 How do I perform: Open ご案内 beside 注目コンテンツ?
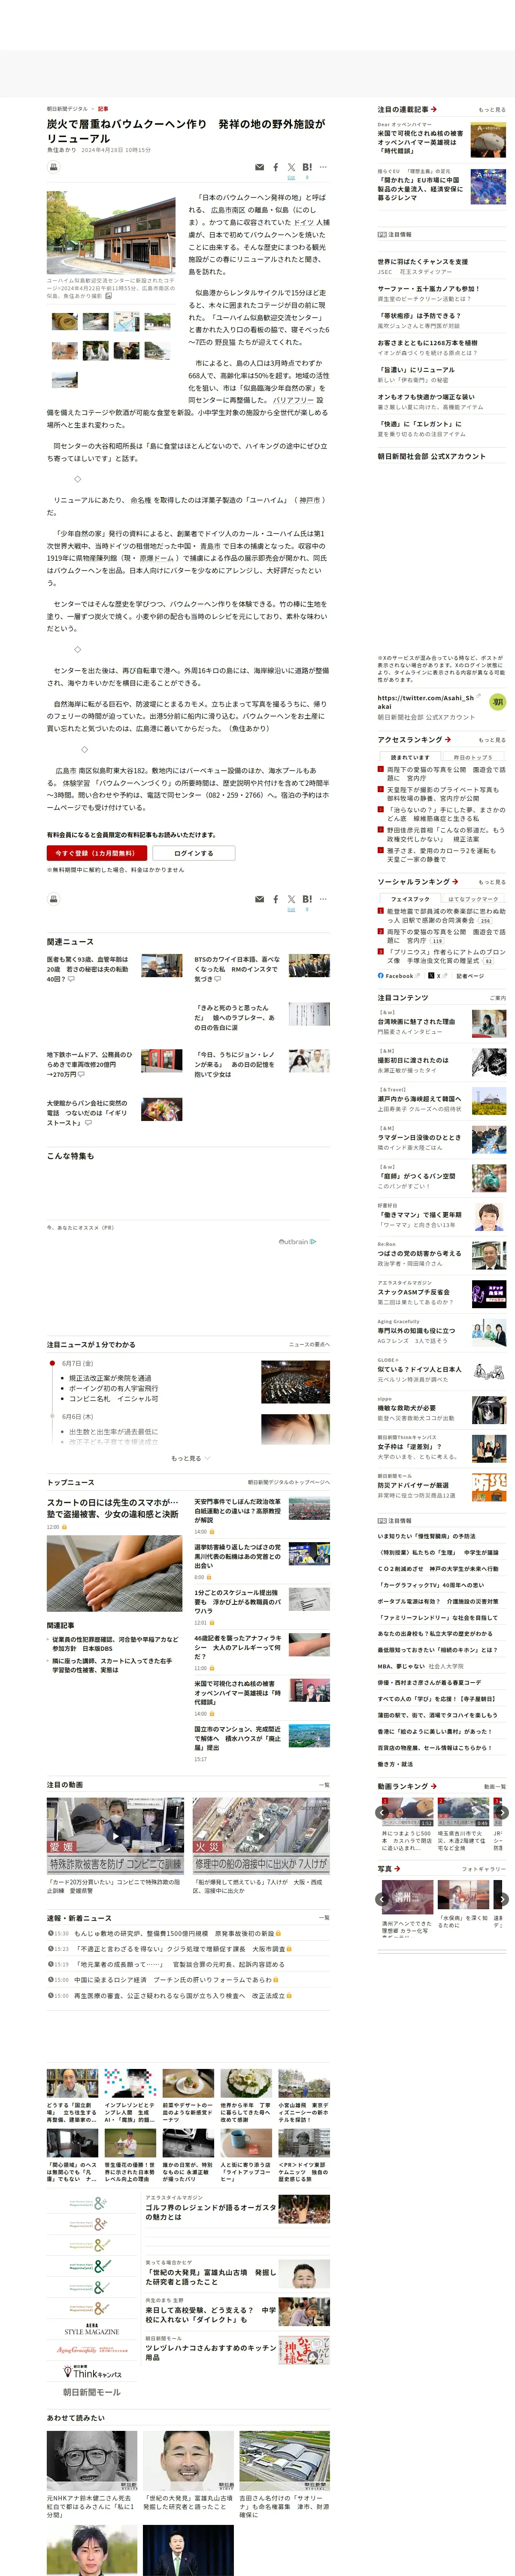(x=498, y=998)
